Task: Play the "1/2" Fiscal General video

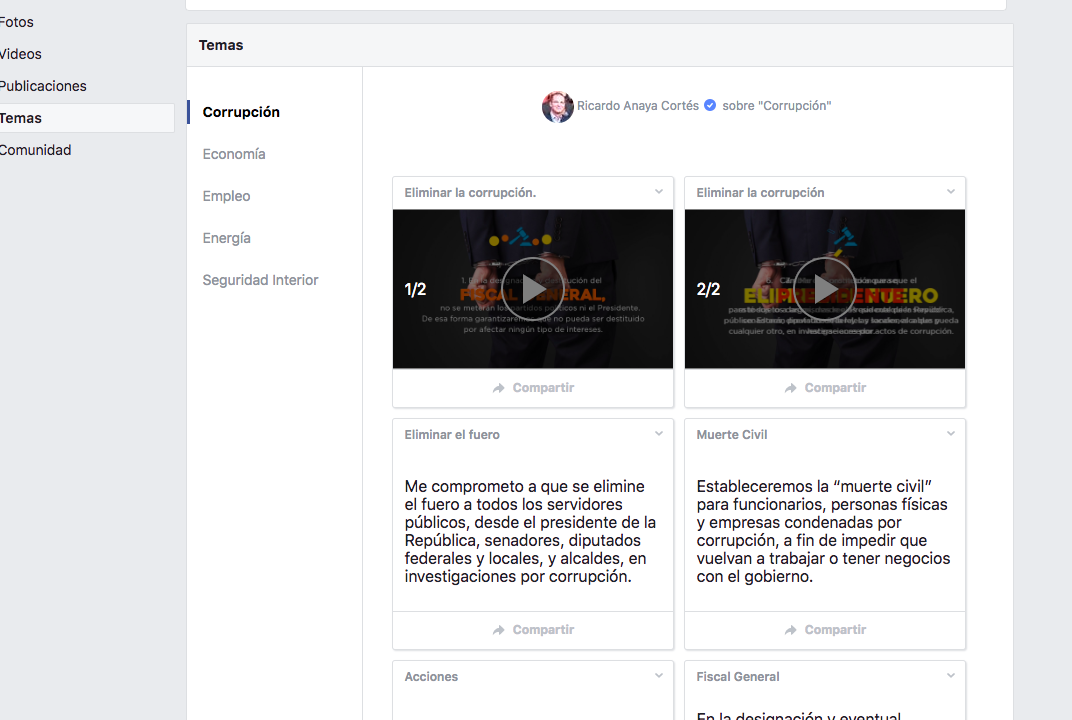Action: click(x=532, y=288)
